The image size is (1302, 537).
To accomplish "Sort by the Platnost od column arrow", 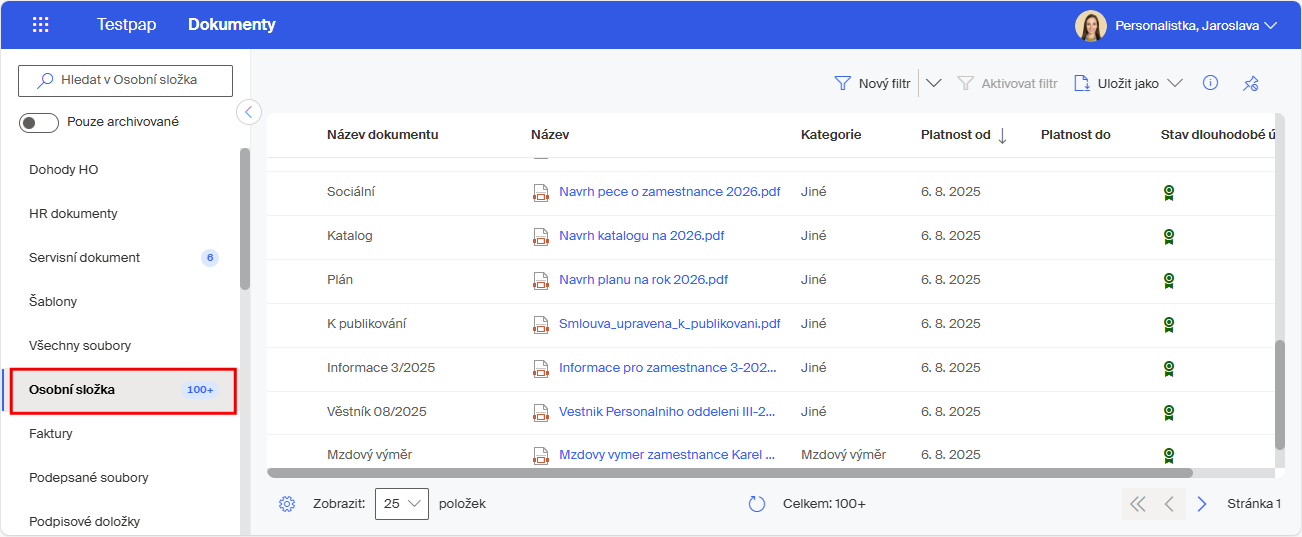I will [1002, 135].
